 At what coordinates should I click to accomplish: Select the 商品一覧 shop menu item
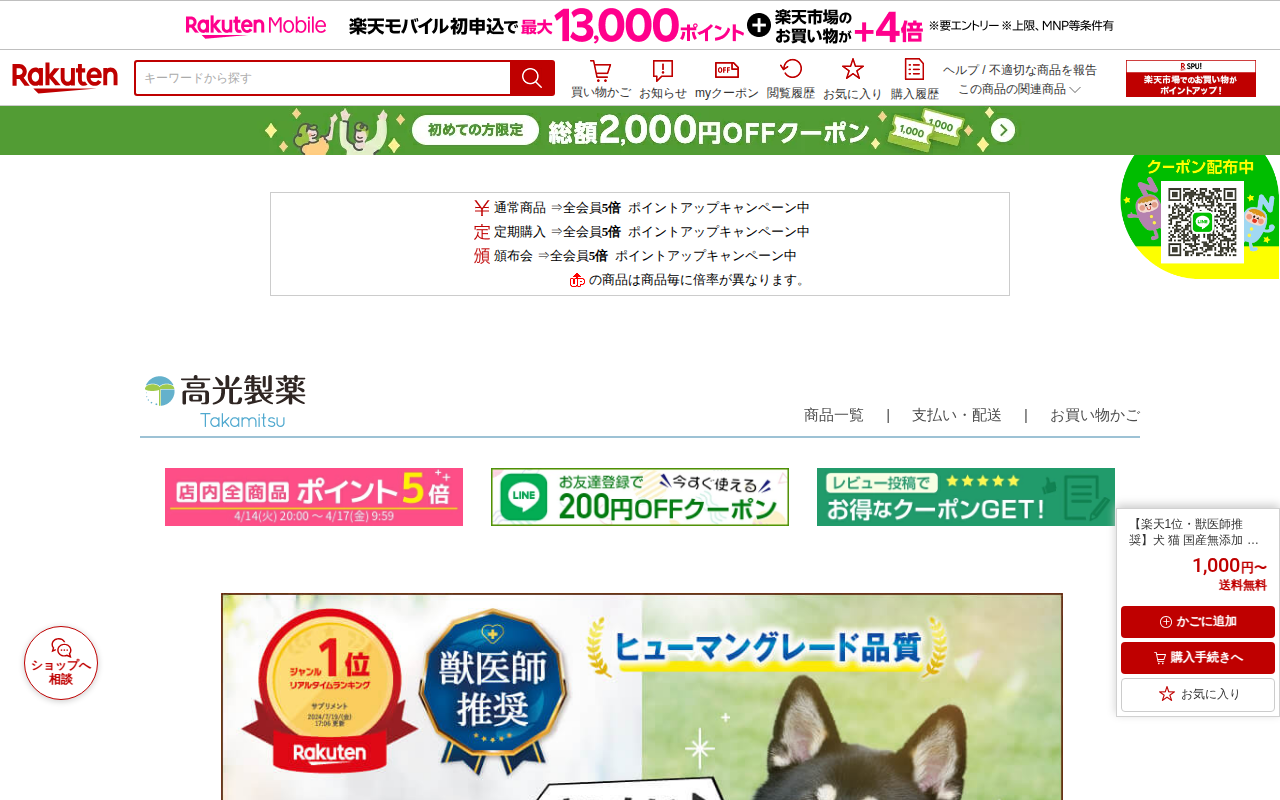click(x=834, y=415)
